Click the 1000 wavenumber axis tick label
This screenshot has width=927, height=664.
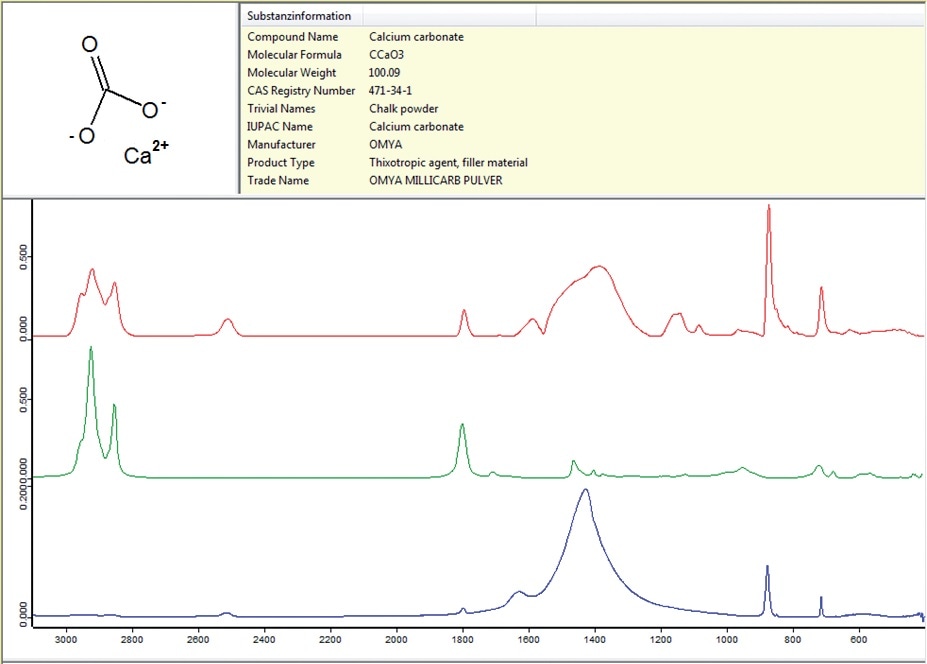pos(727,640)
